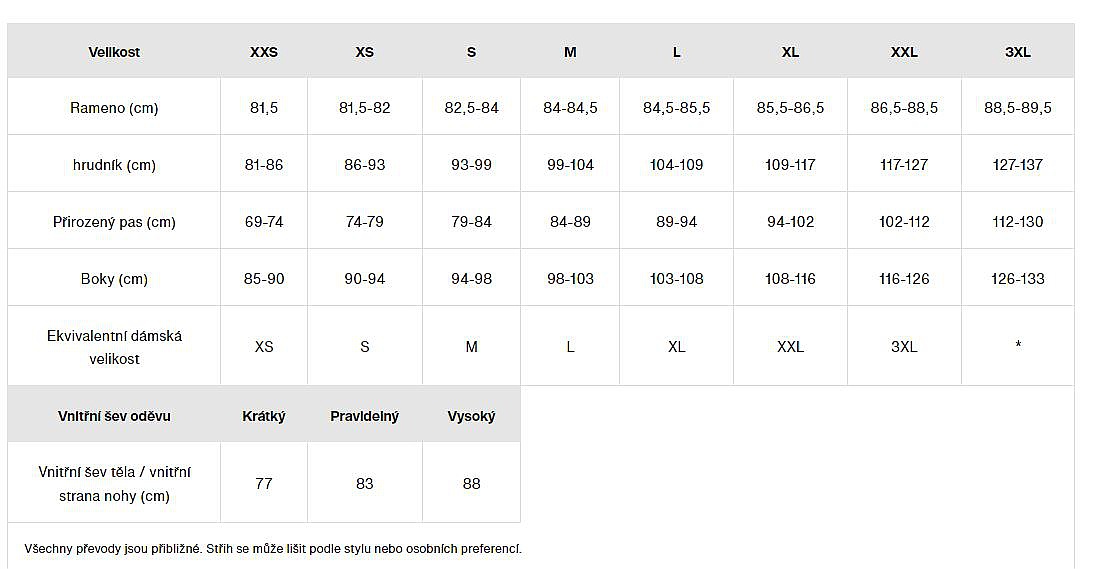Select the Vysoký inseam header
Image resolution: width=1100 pixels, height=569 pixels.
coord(471,416)
